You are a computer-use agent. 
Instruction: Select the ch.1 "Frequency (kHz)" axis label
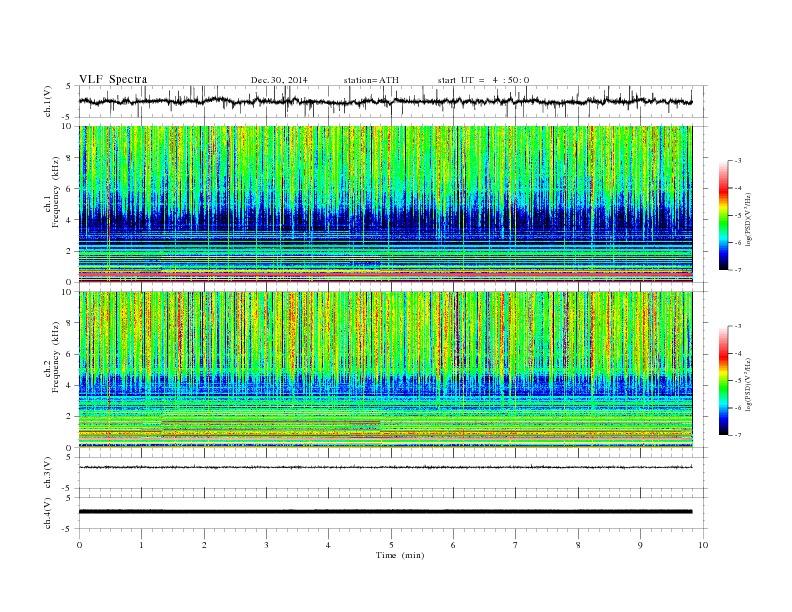click(56, 192)
